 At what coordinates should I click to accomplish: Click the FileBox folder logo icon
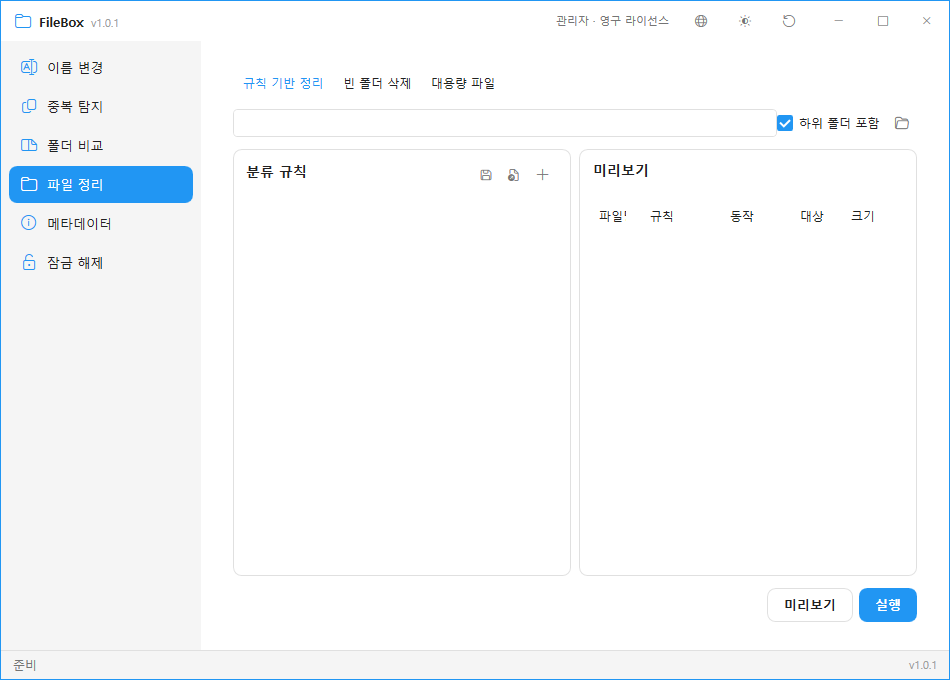[23, 22]
